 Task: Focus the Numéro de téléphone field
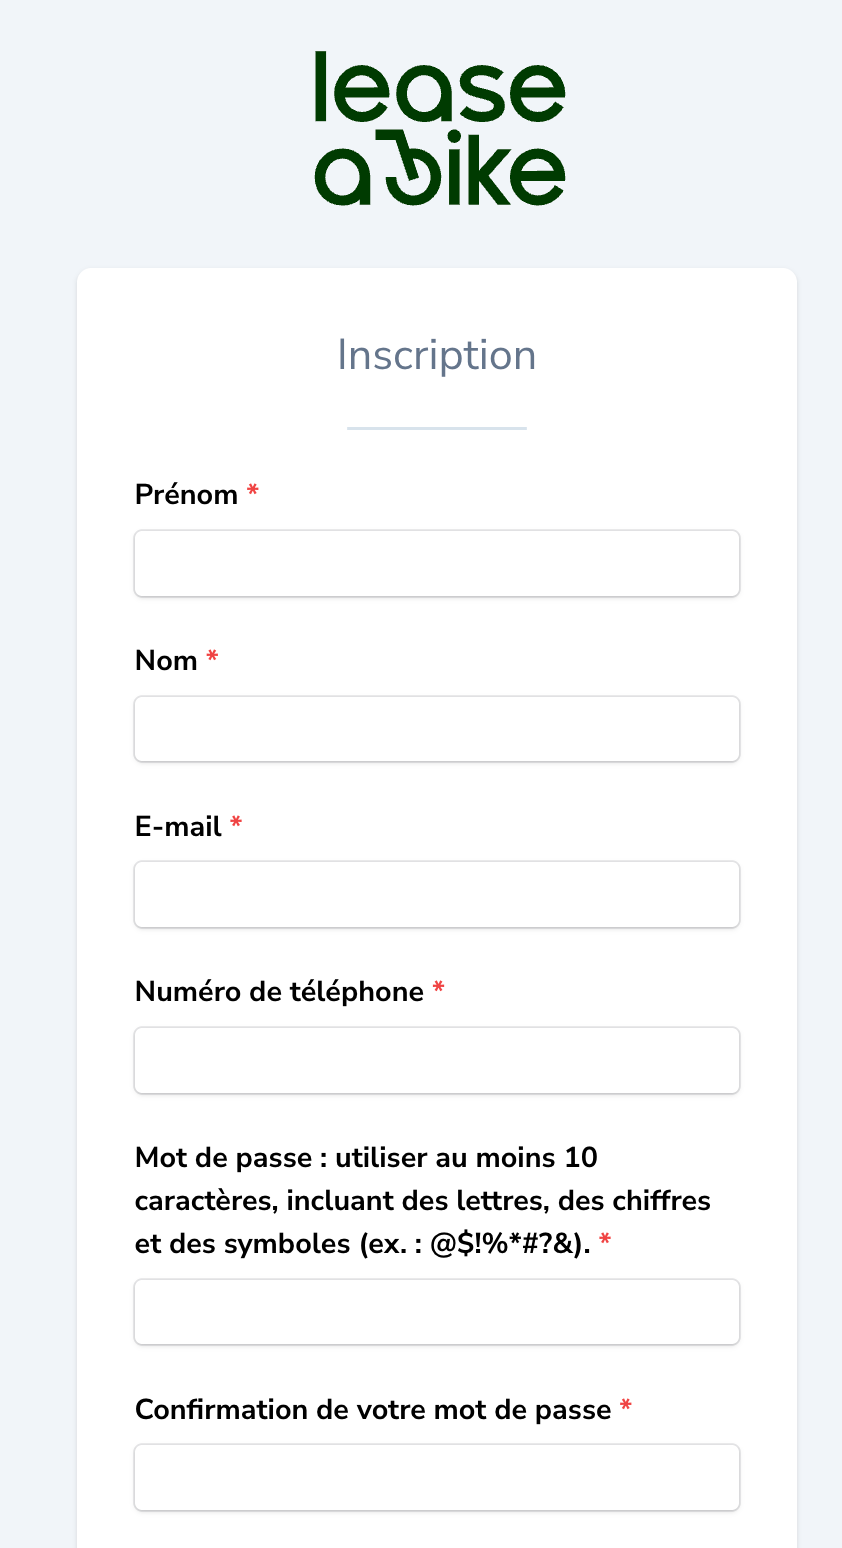click(x=437, y=1060)
